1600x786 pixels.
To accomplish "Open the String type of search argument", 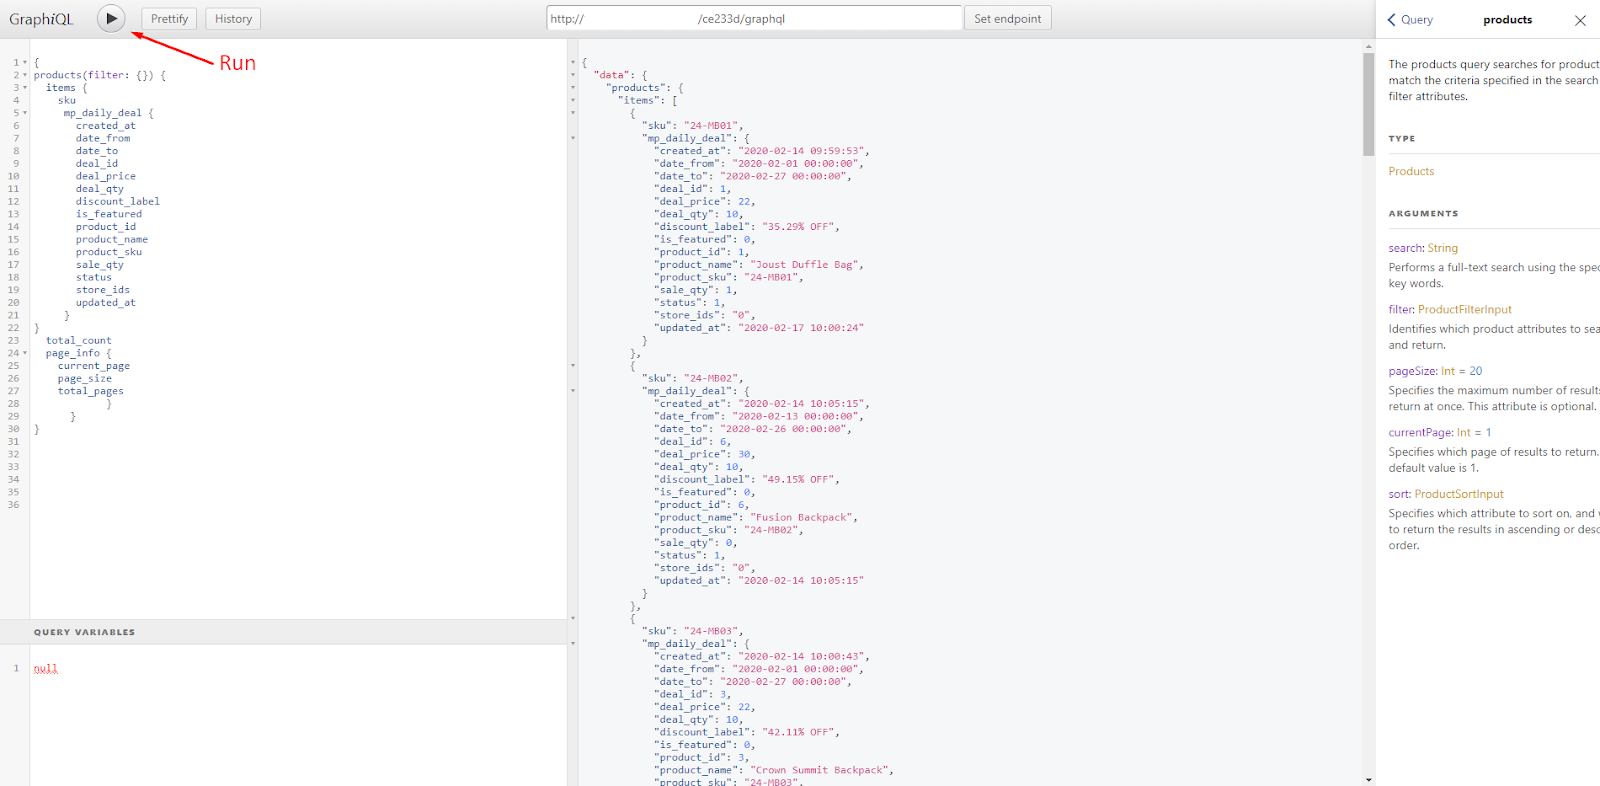I will click(x=1442, y=248).
